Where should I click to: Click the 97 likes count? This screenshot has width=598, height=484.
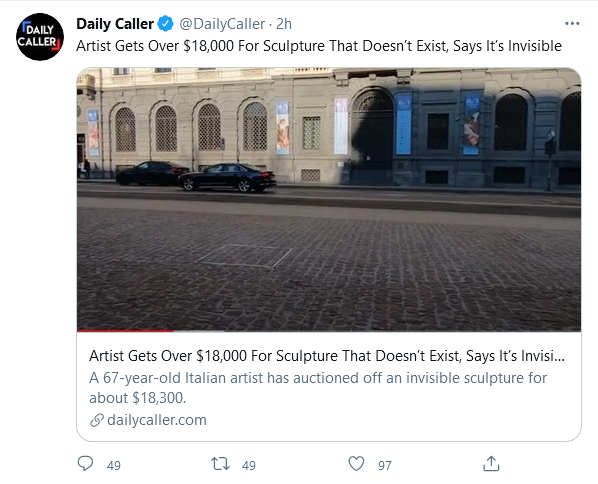(384, 465)
